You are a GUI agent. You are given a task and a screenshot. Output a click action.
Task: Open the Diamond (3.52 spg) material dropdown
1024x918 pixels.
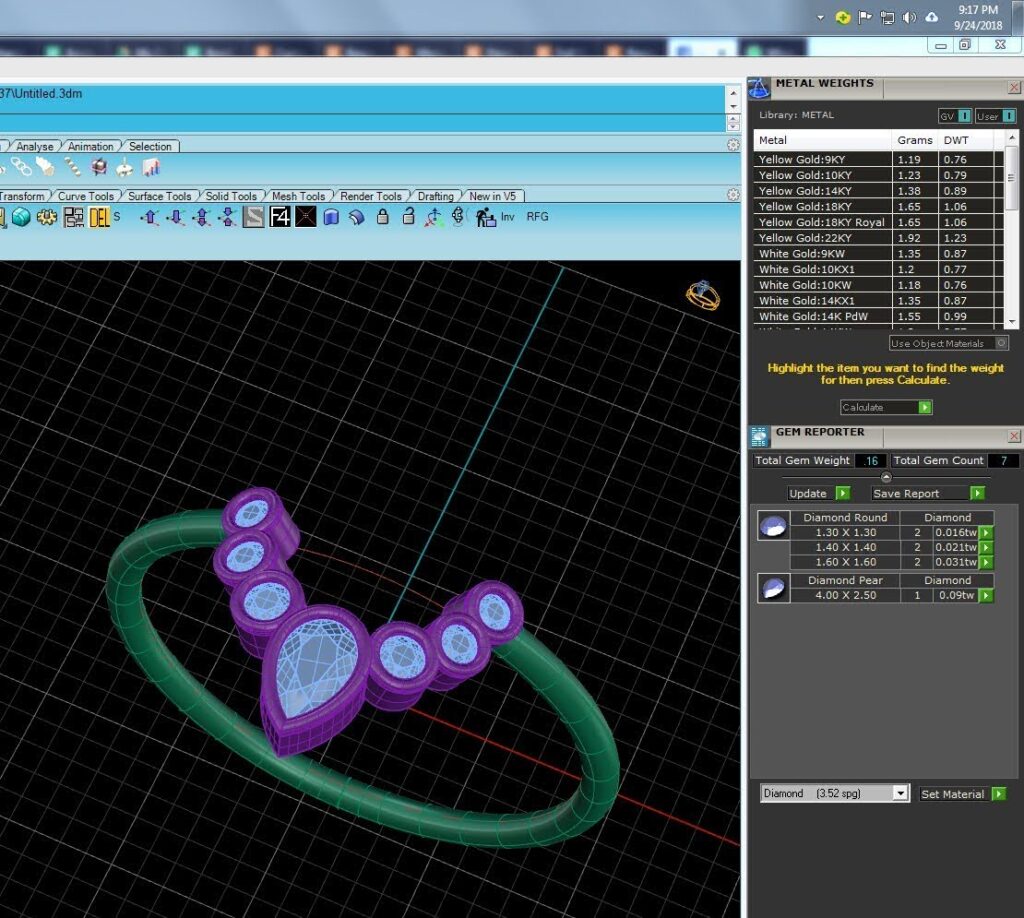tap(901, 793)
